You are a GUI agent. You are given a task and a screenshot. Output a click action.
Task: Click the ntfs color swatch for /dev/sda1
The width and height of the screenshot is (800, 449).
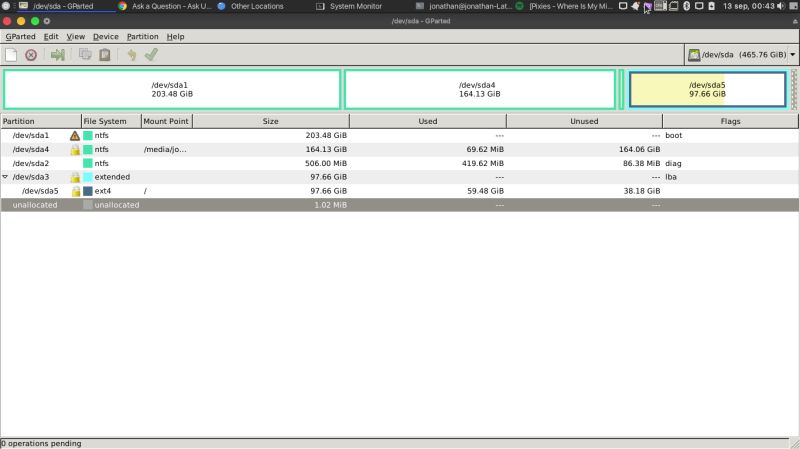(88, 136)
